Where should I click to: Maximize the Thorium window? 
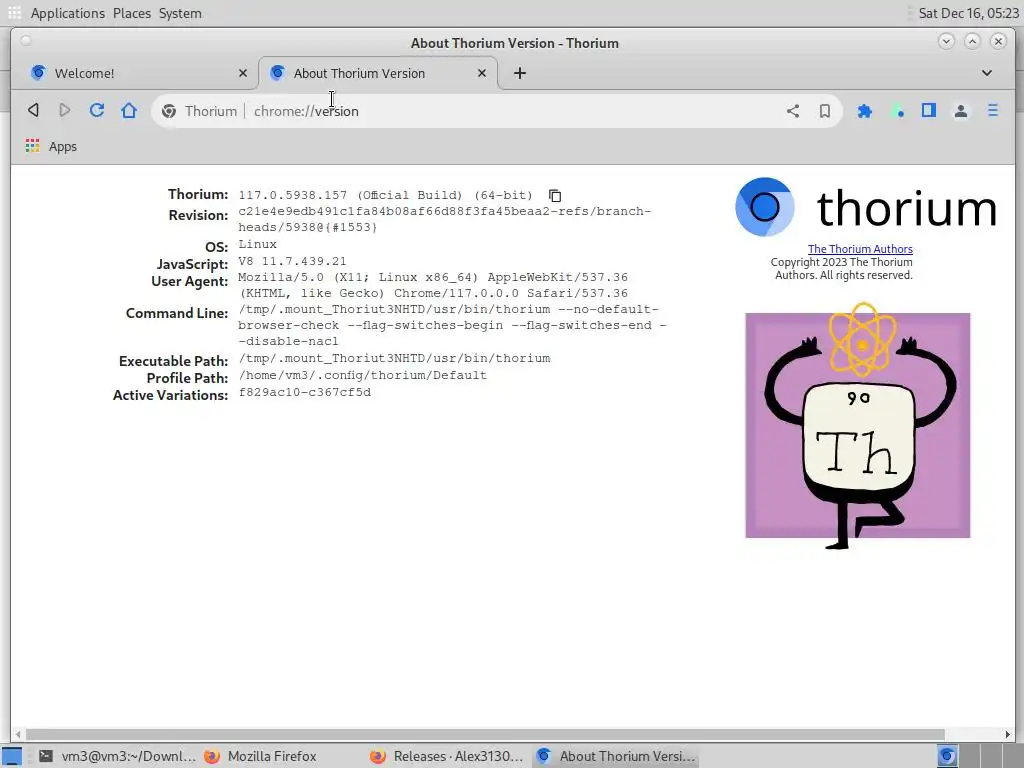(972, 41)
